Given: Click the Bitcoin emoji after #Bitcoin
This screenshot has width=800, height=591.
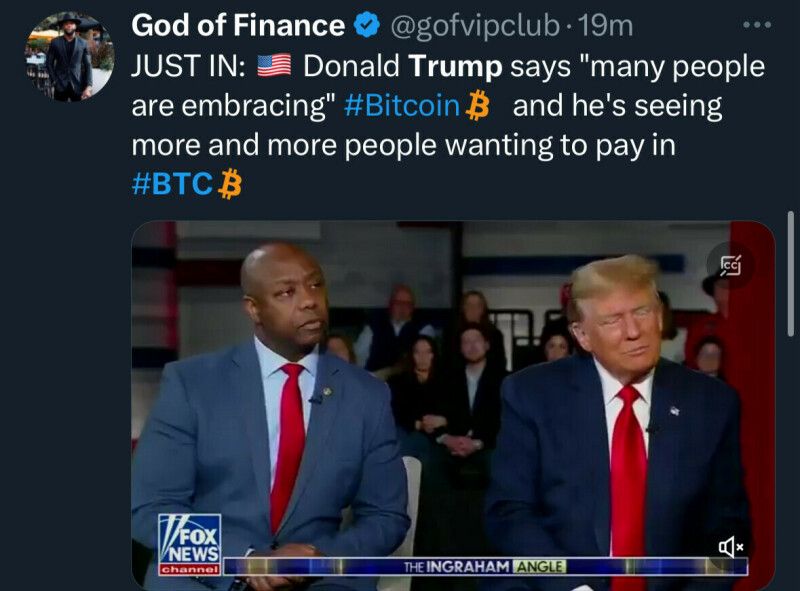Looking at the screenshot, I should 477,106.
